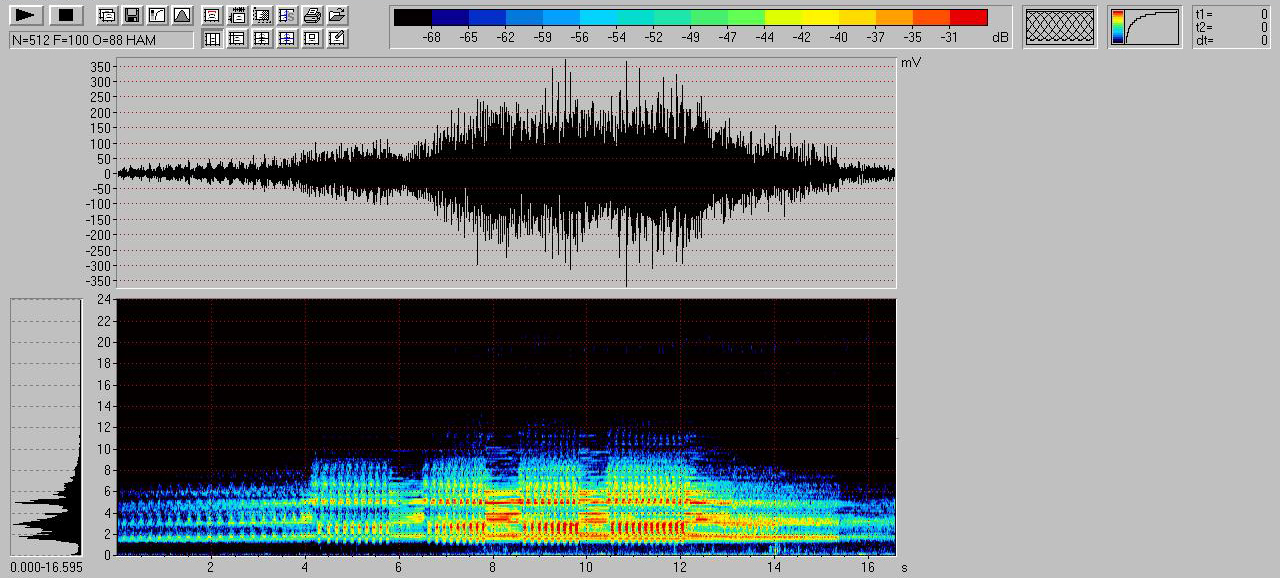Click the icon with blue line and S
Screen dimensions: 1280x578
(x=287, y=15)
